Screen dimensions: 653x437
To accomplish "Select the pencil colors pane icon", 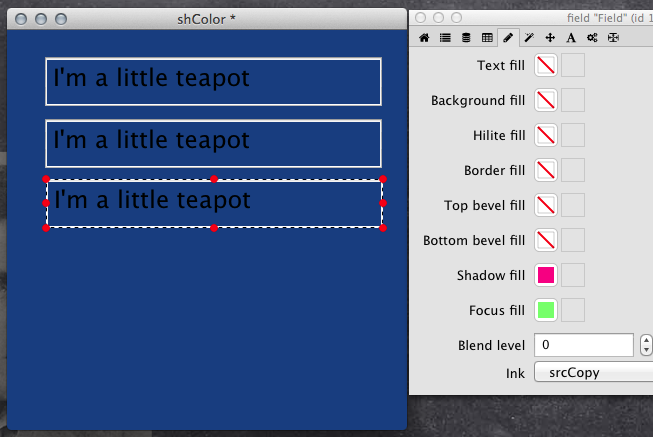I will click(x=508, y=38).
